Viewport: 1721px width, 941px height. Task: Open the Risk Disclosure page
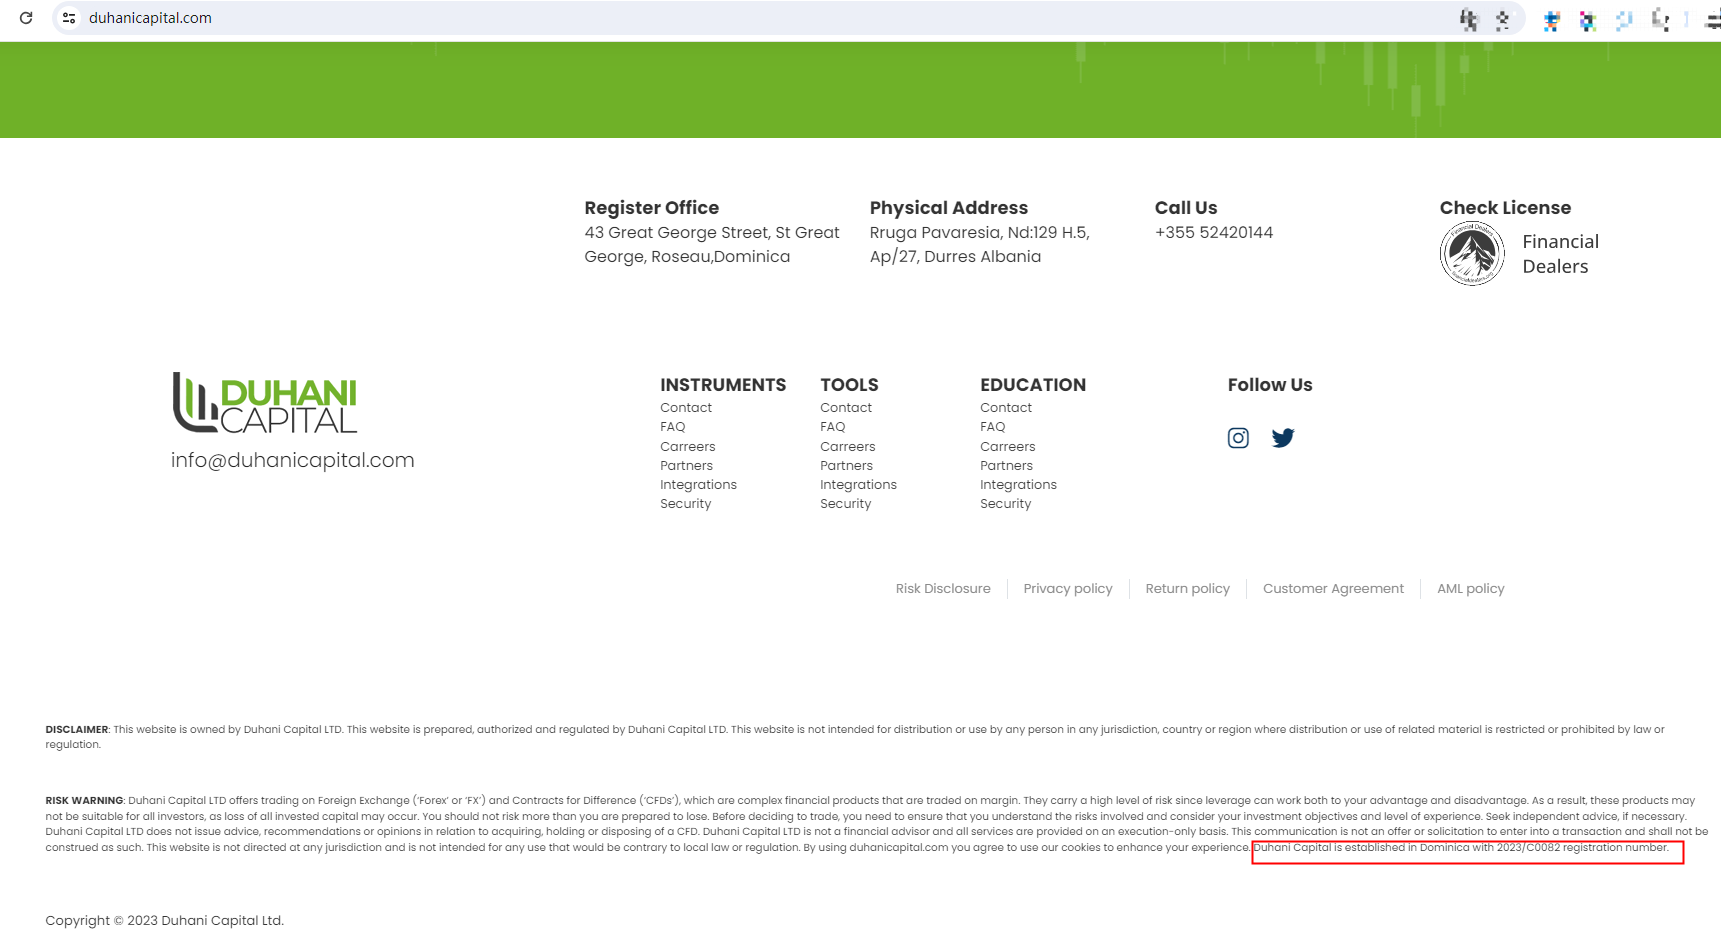[x=943, y=589]
